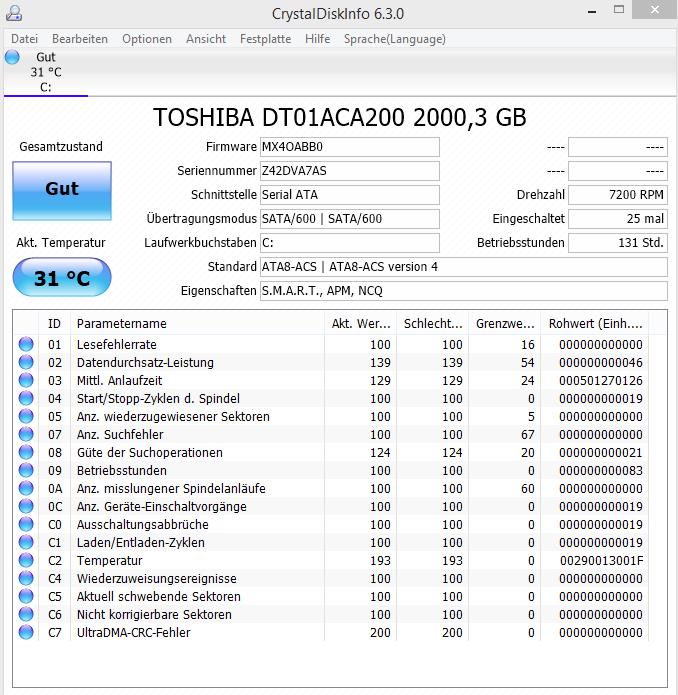Click the Akt. Wer... column header
This screenshot has width=678, height=695.
point(361,324)
